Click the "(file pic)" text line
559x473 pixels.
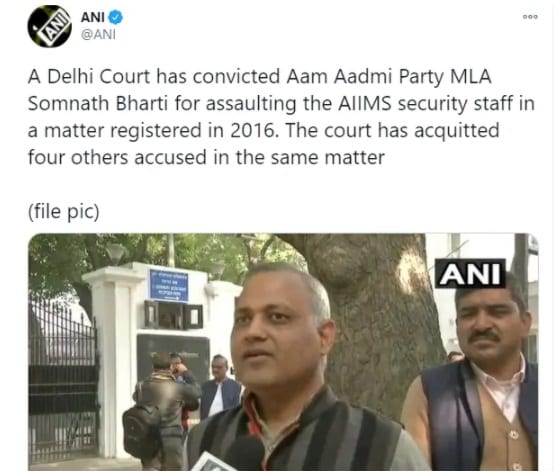[63, 211]
